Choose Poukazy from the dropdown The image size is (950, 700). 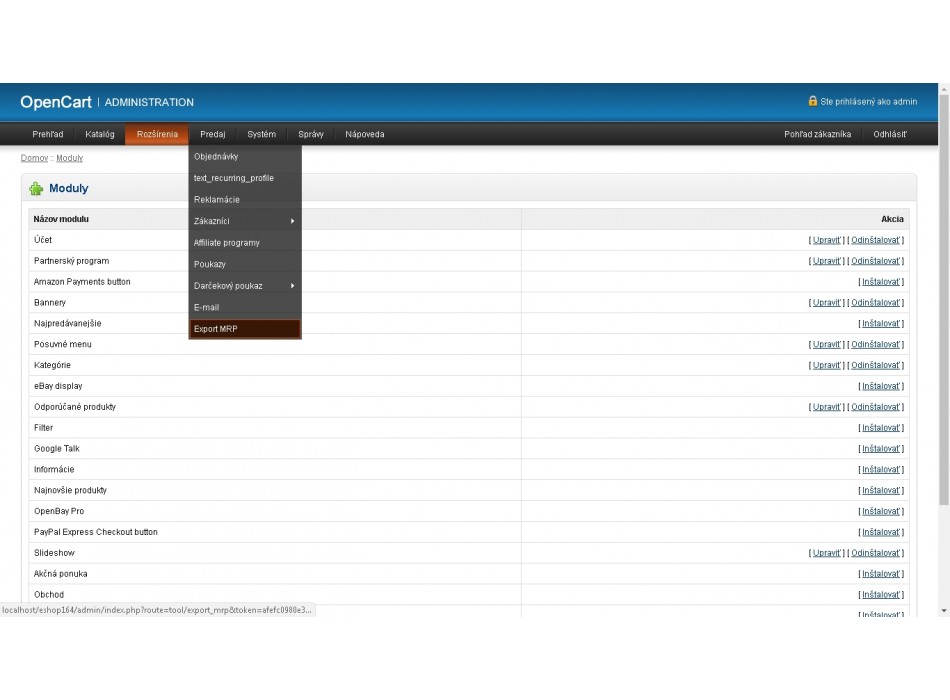[x=245, y=264]
